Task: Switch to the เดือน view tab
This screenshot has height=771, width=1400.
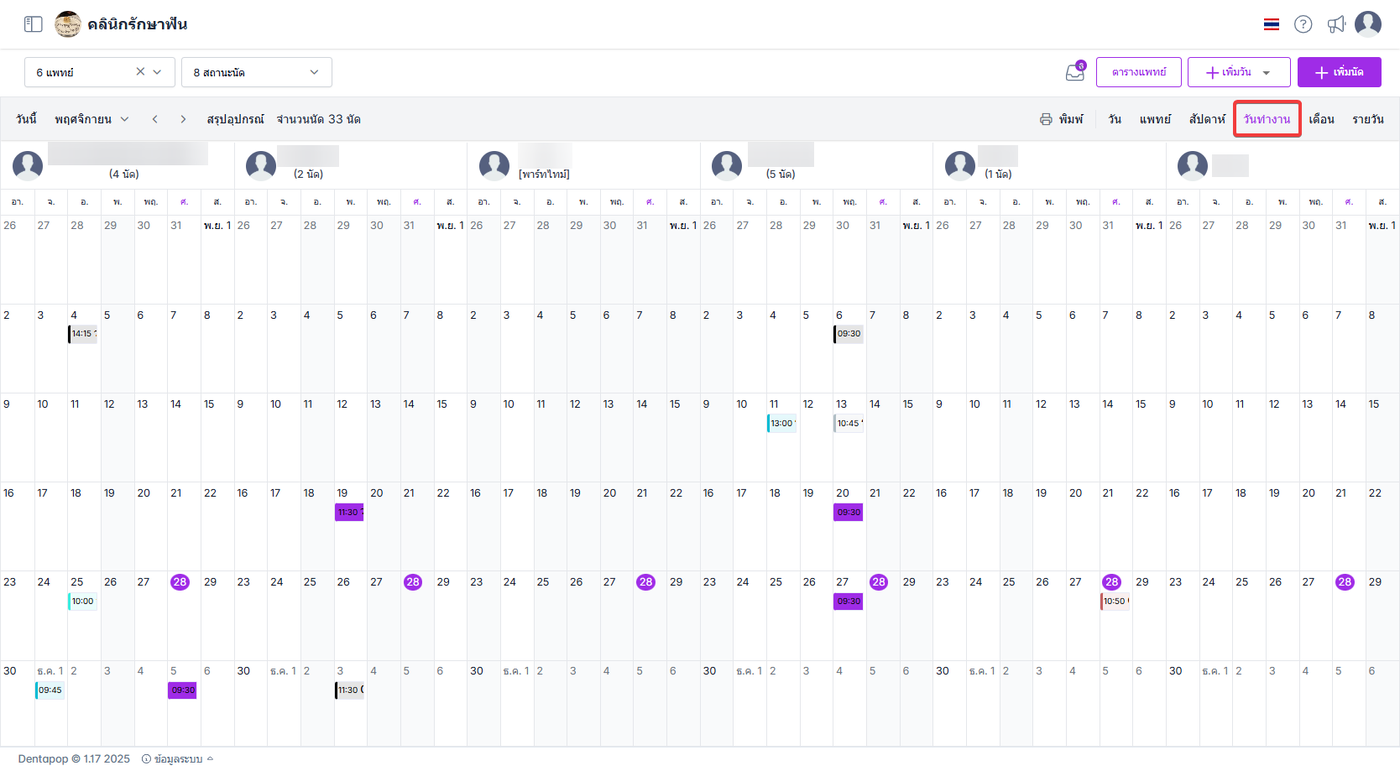Action: 1321,119
